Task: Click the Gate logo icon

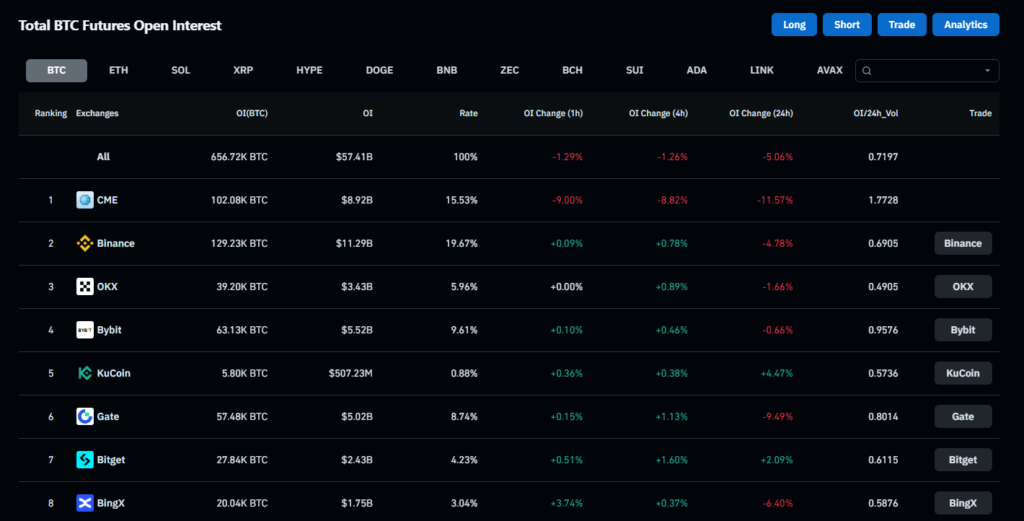Action: click(85, 416)
